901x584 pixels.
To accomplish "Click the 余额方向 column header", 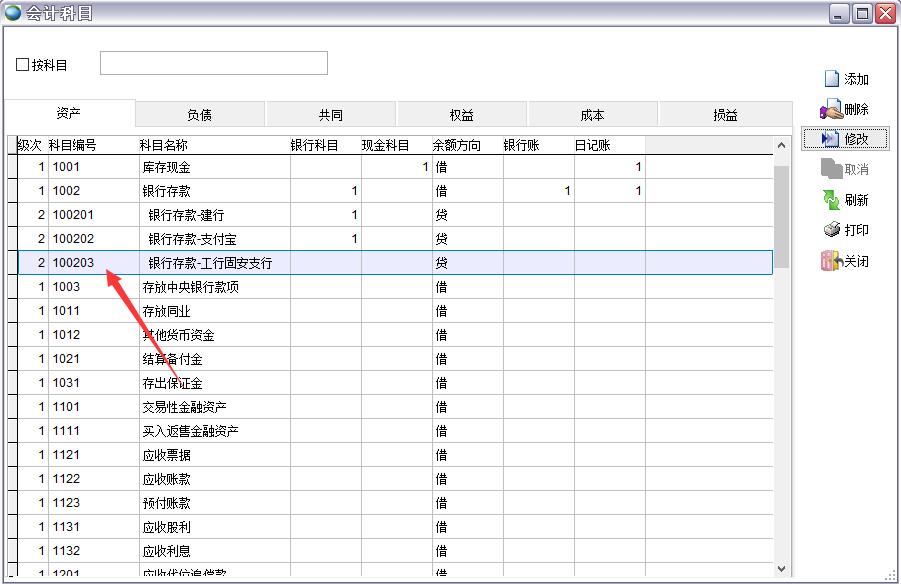I will 456,145.
